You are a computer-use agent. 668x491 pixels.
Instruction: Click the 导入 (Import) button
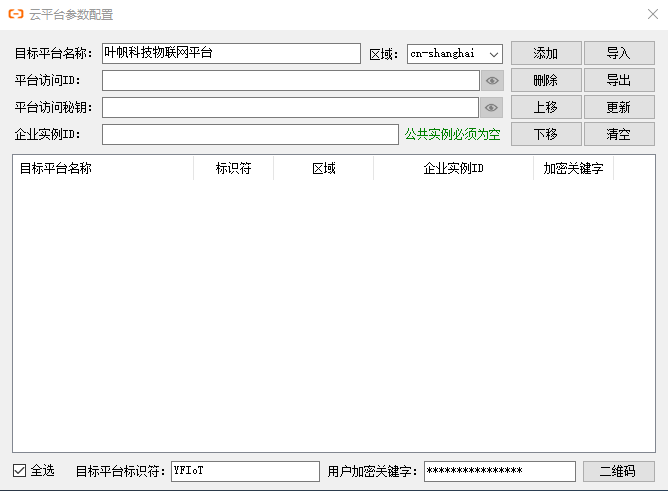click(x=619, y=53)
